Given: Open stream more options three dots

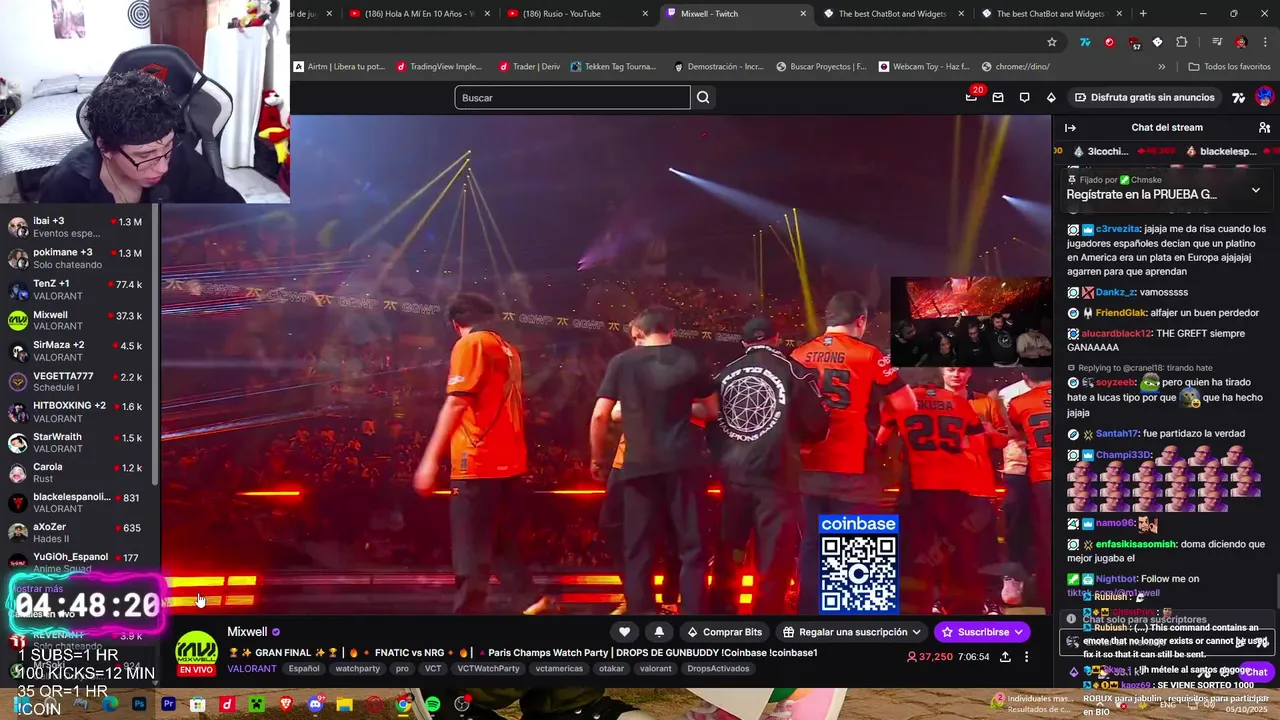Looking at the screenshot, I should [1026, 657].
